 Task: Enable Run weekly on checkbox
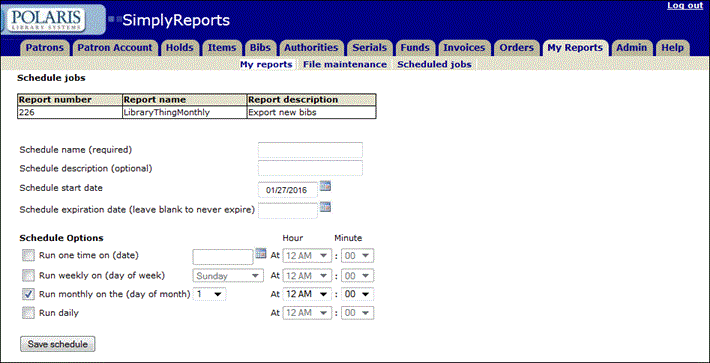28,275
